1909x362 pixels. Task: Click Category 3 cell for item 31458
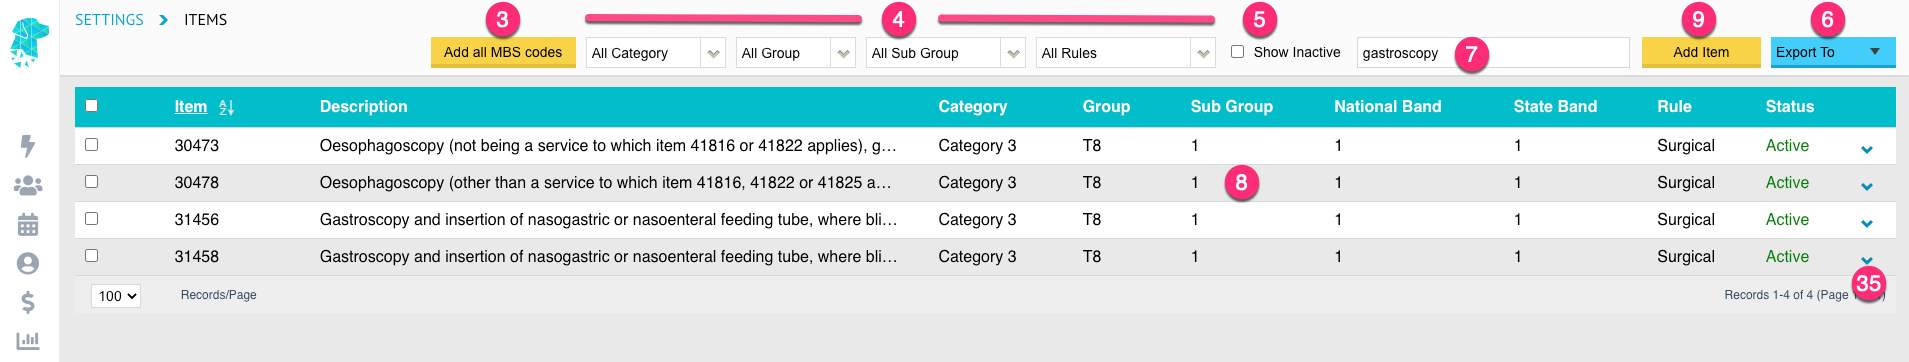click(977, 257)
